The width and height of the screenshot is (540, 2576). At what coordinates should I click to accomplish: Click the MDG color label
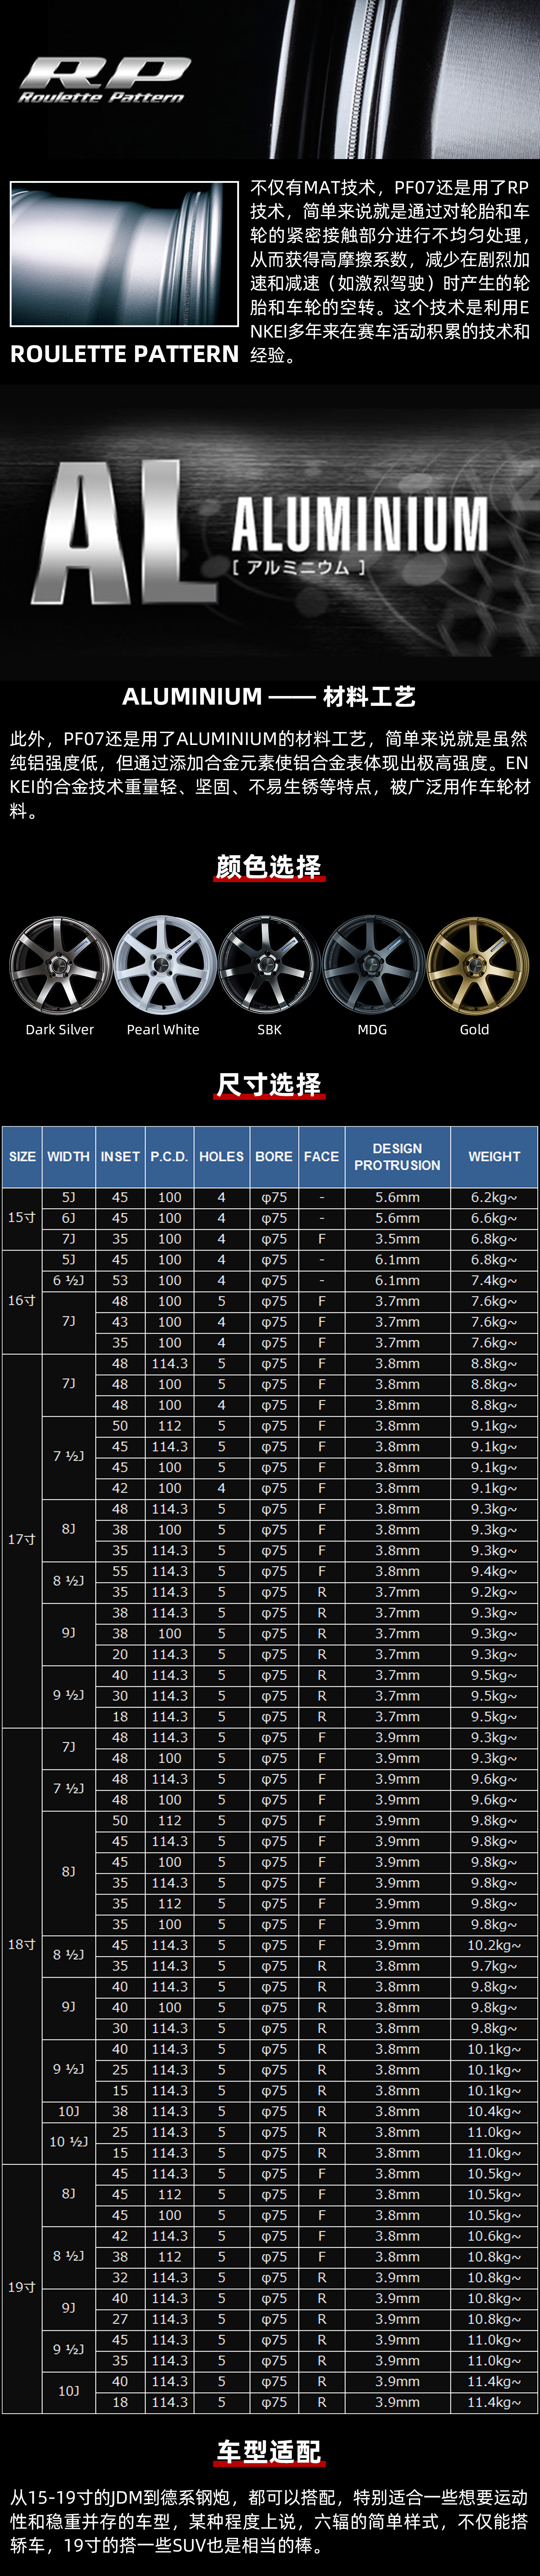[x=372, y=1030]
